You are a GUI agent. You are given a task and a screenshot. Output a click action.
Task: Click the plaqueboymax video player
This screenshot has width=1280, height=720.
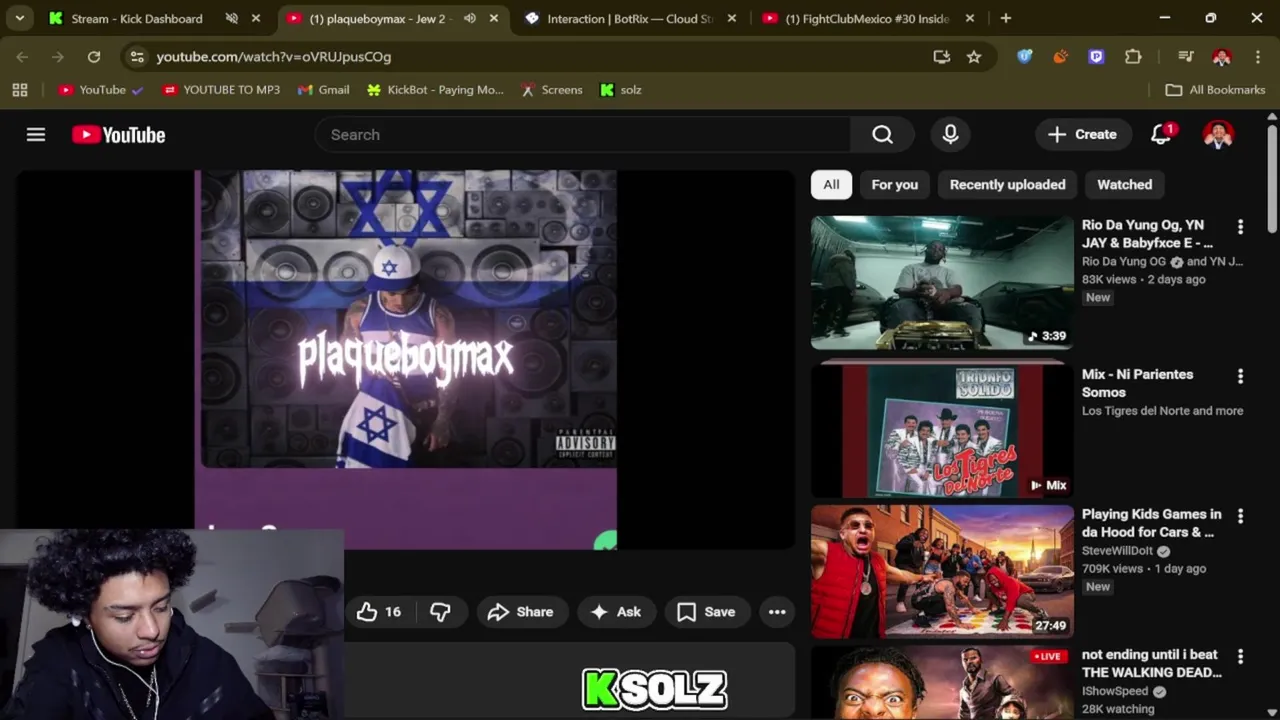[405, 360]
